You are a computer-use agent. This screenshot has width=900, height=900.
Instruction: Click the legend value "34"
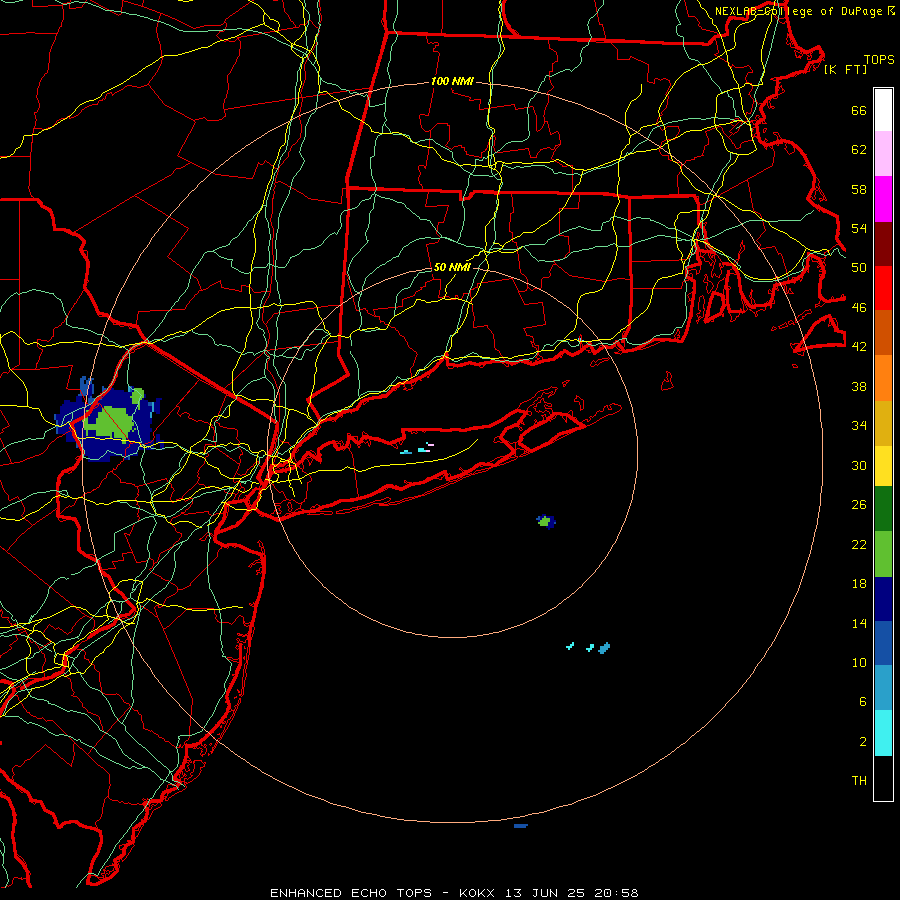(859, 425)
